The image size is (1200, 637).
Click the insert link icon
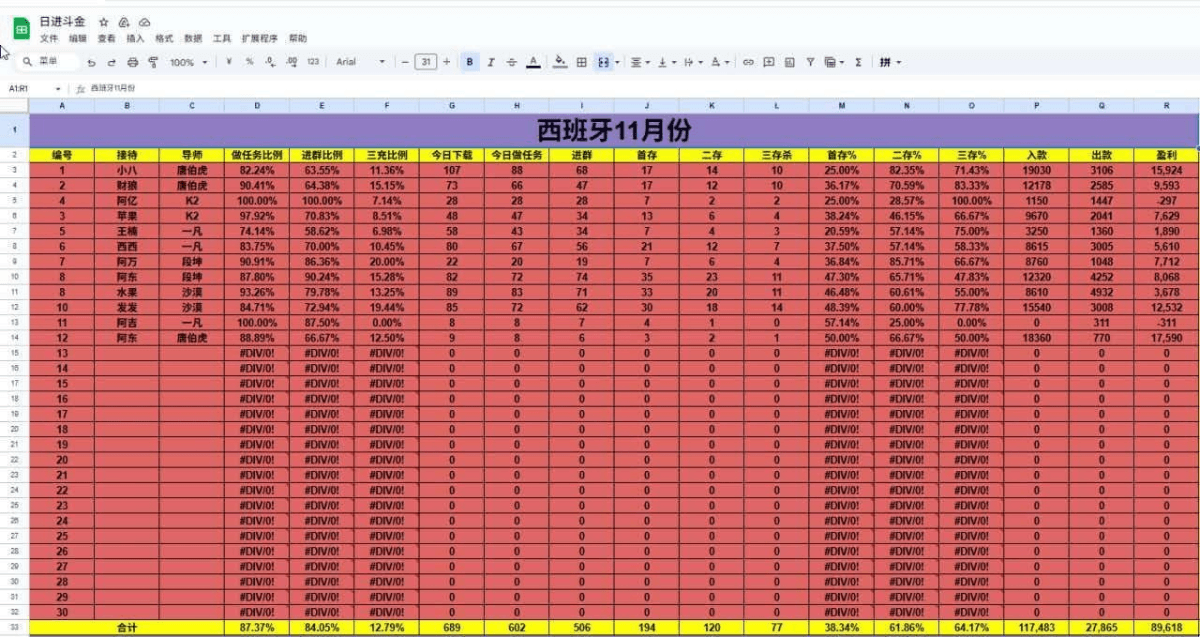(x=748, y=62)
